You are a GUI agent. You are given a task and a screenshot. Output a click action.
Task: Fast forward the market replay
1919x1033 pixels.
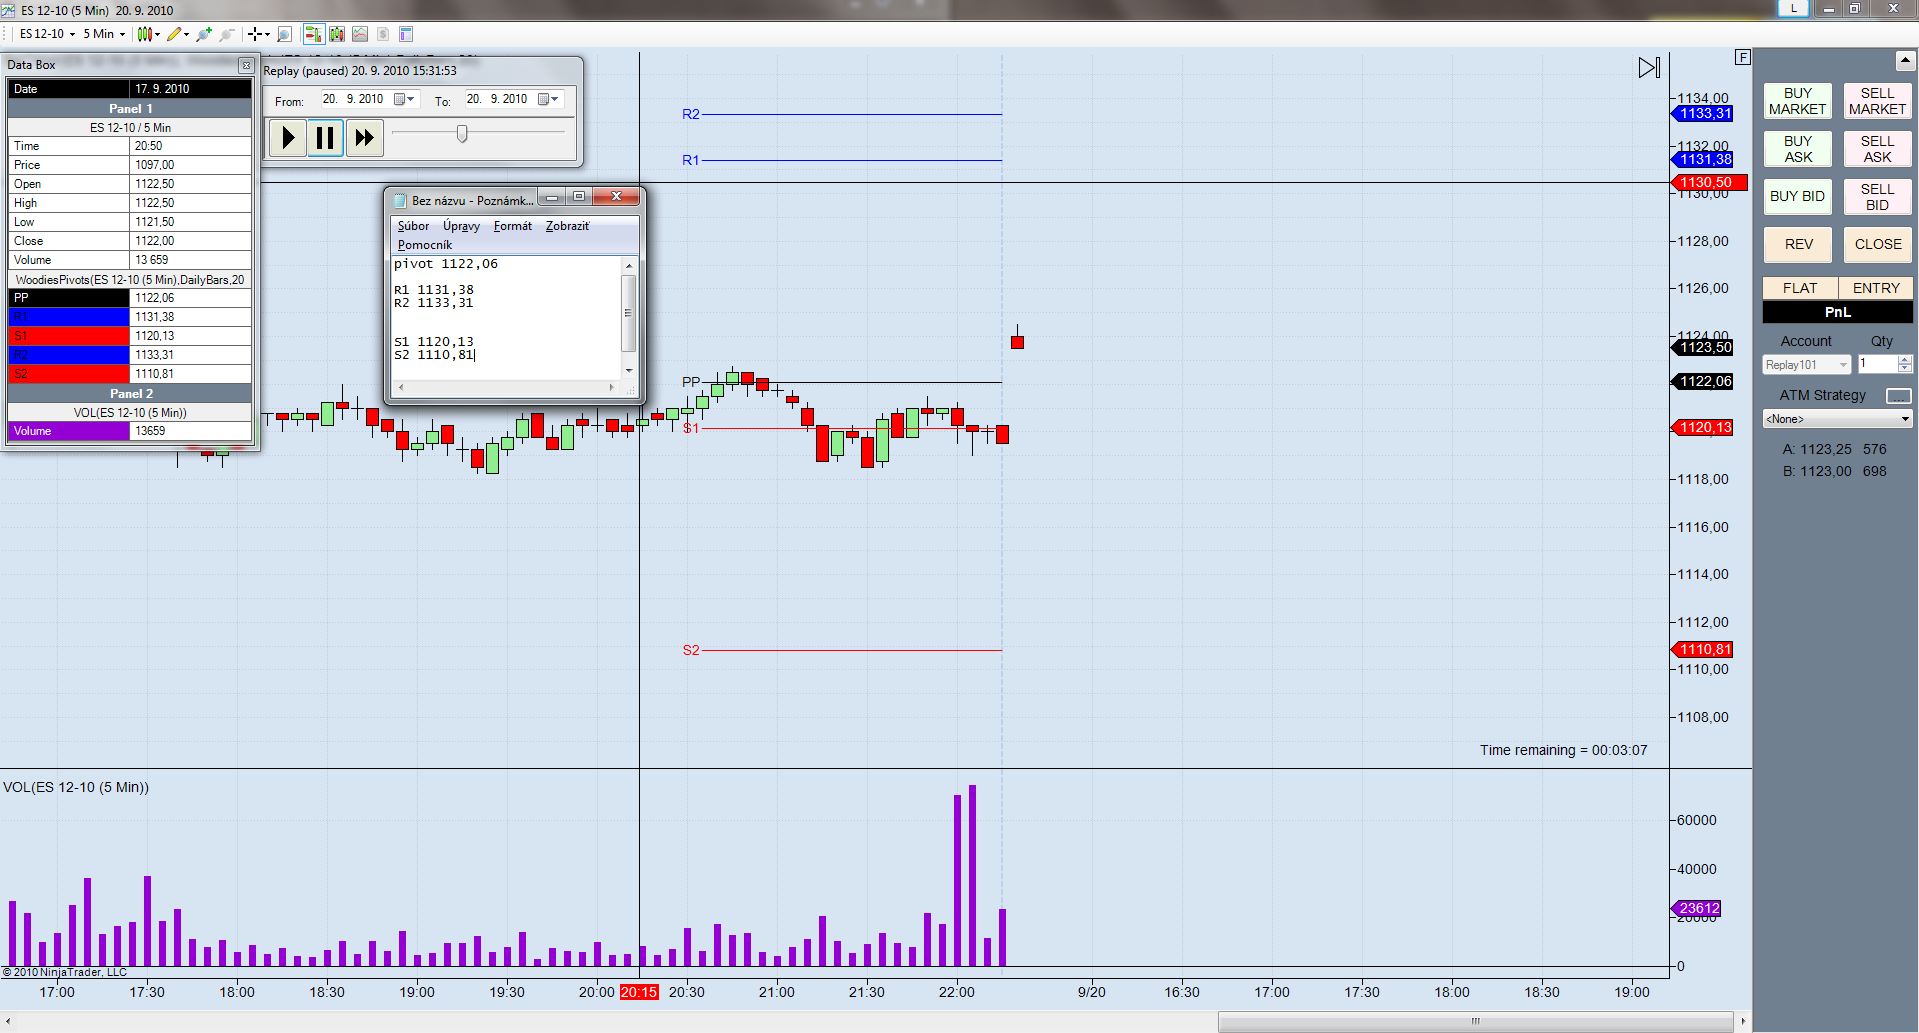point(364,137)
